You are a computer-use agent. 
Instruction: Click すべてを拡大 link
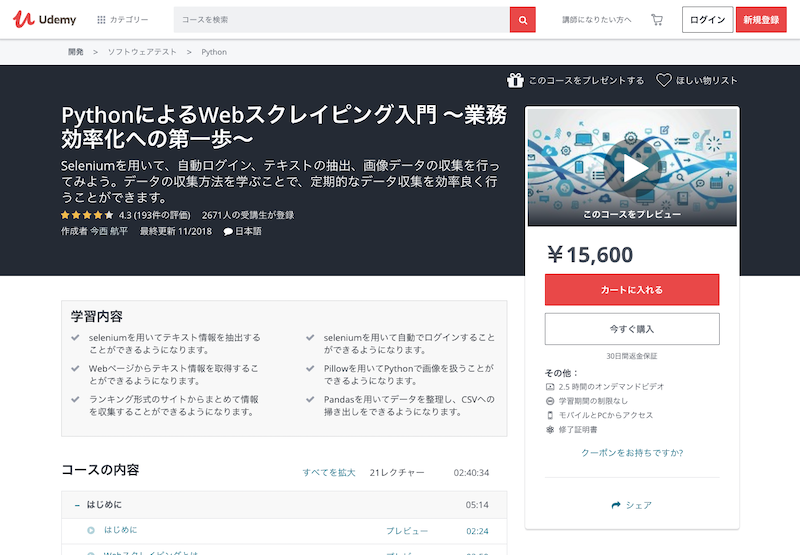tap(329, 472)
